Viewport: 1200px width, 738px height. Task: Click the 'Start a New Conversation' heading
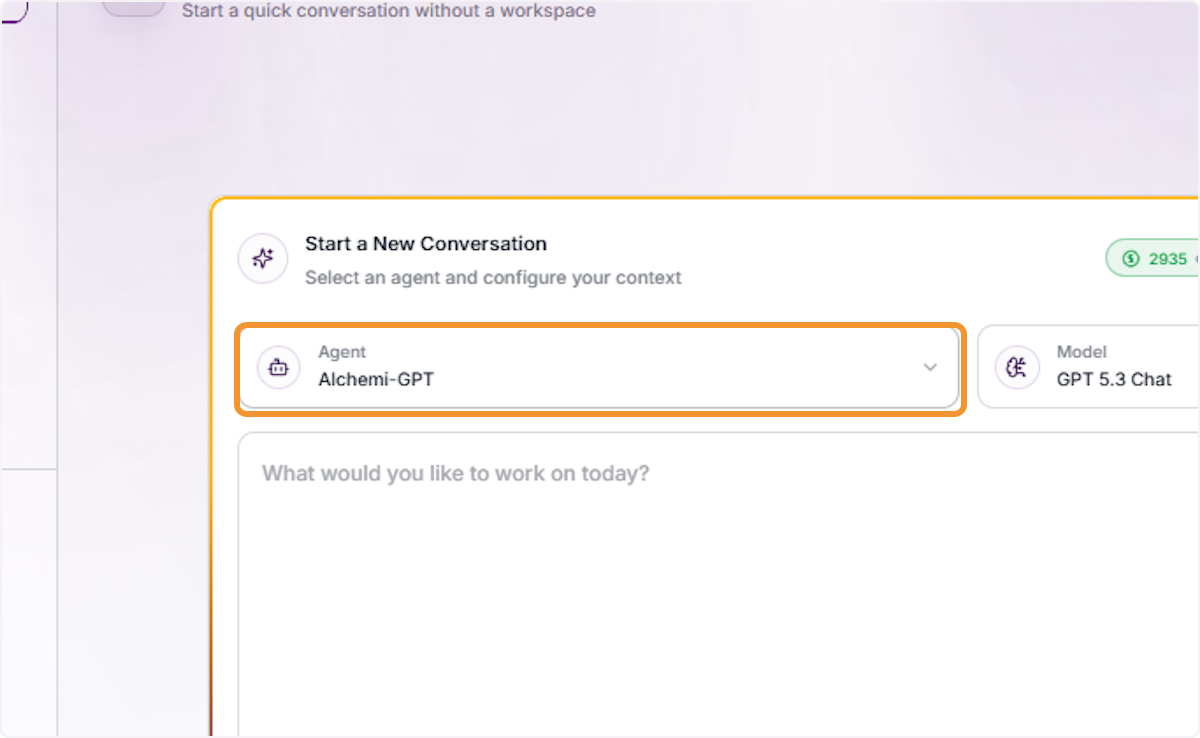pyautogui.click(x=426, y=244)
